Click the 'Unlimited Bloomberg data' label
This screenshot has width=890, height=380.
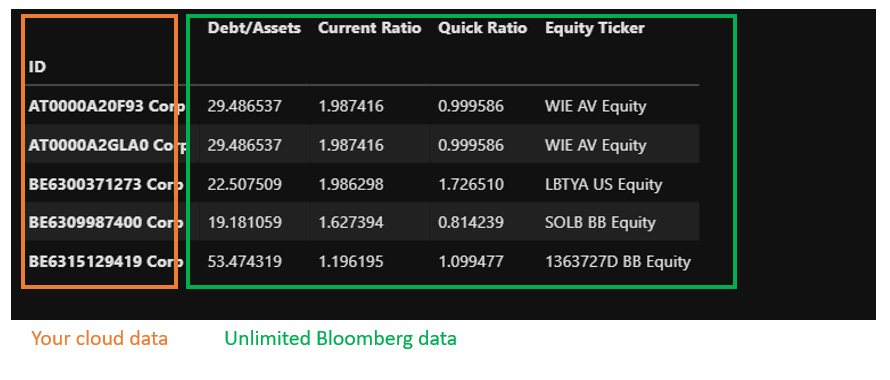[340, 339]
